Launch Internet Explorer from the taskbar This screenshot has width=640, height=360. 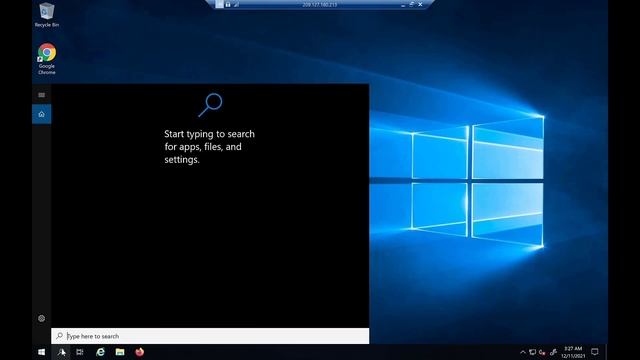click(100, 352)
